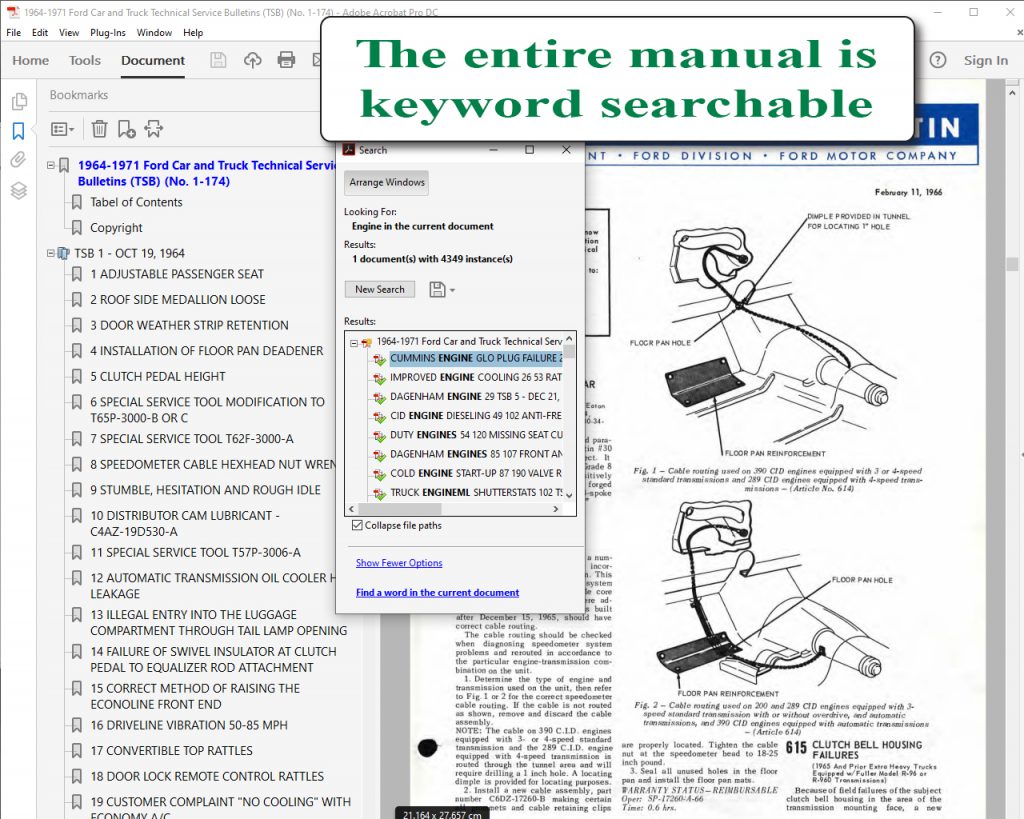Click result icon beside TRUCK ENGINEML SHUTTERSTATS
1024x819 pixels.
379,493
